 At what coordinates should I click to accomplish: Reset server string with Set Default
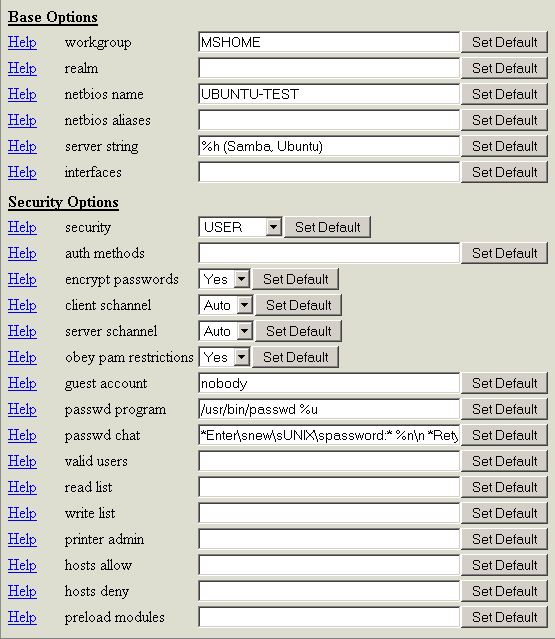(x=504, y=146)
